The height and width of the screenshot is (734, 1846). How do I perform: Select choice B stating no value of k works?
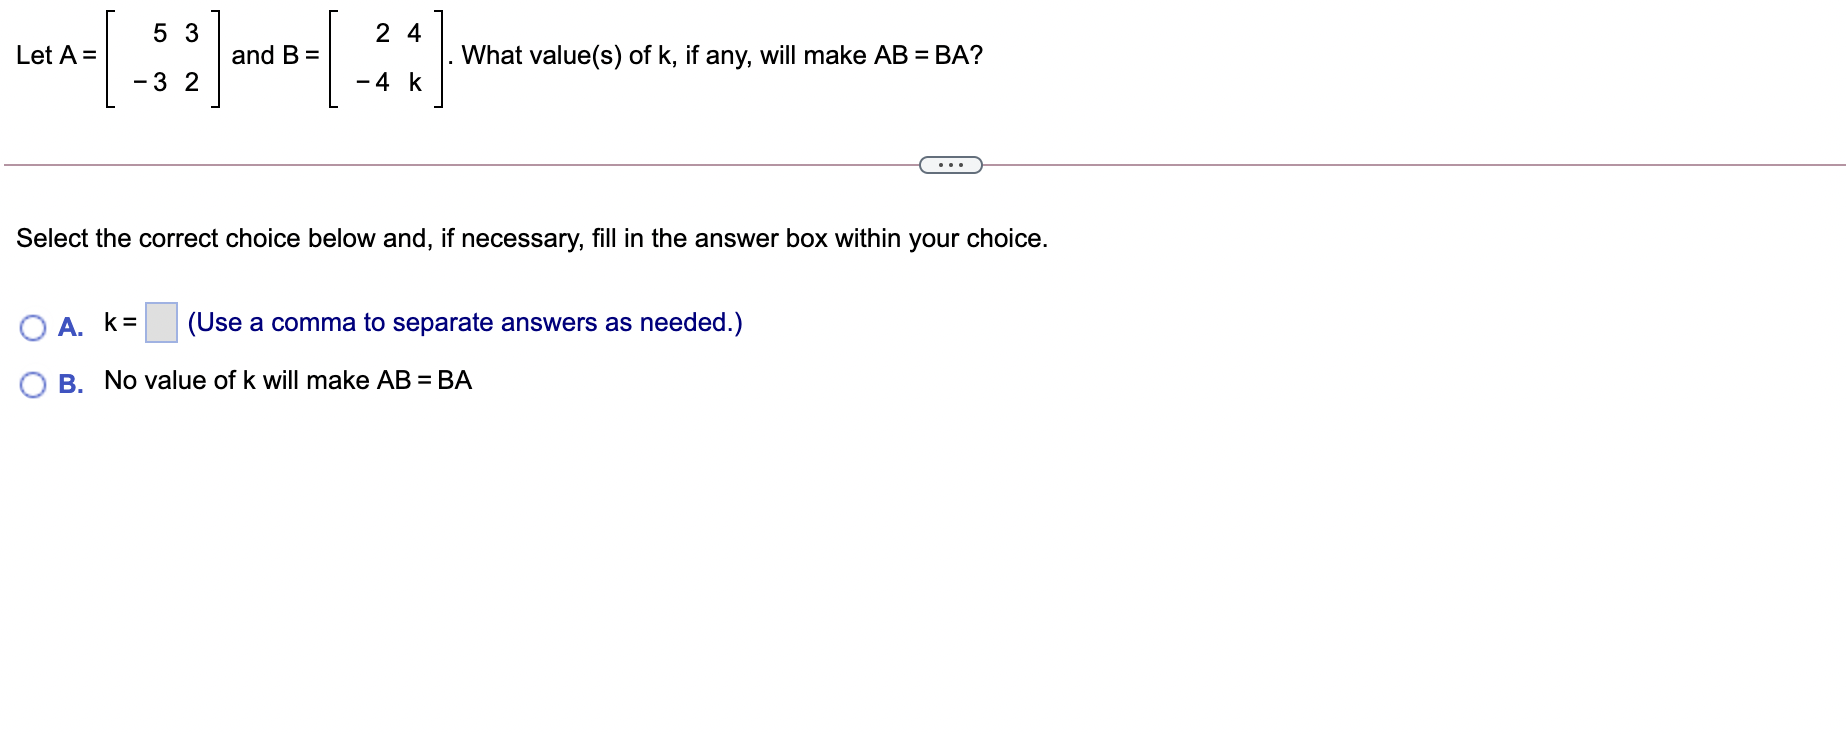point(32,382)
